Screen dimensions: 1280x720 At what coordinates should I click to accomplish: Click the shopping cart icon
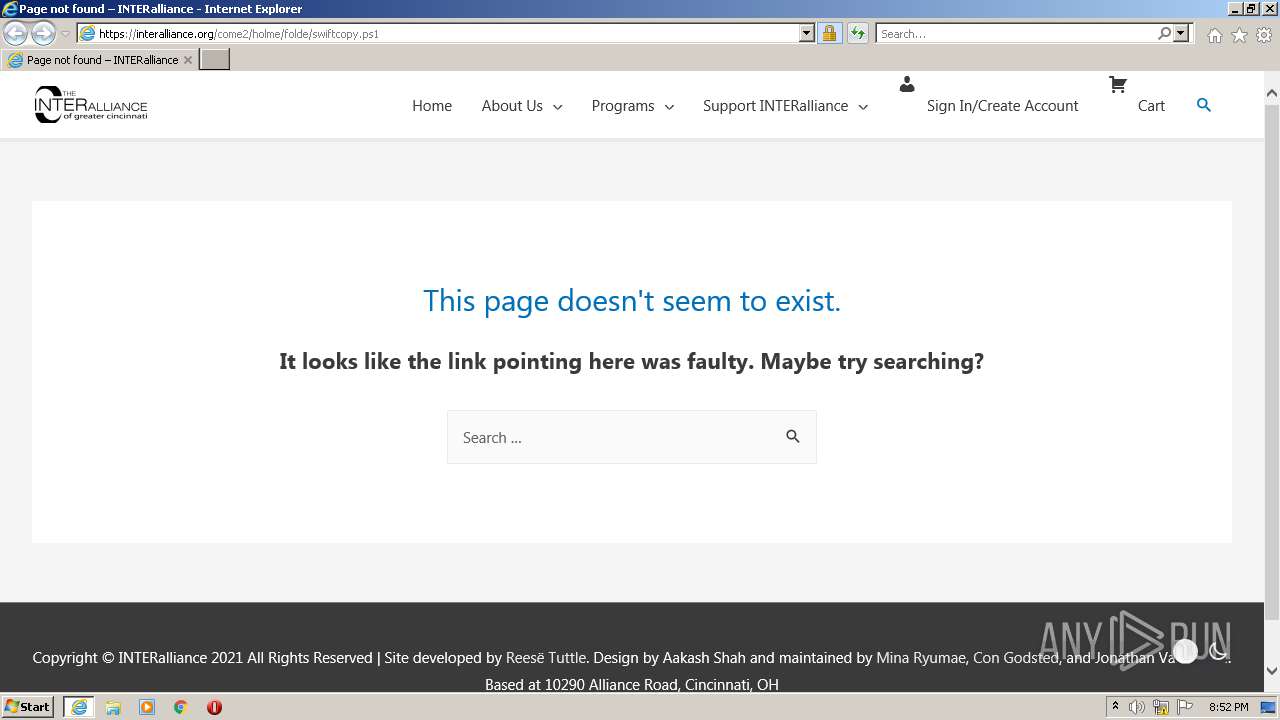point(1118,85)
